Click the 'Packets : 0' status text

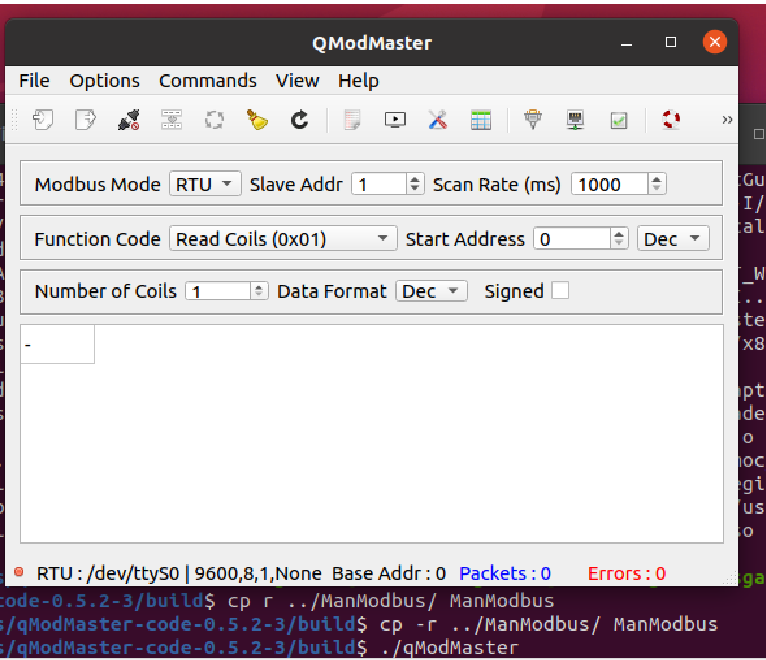(505, 573)
